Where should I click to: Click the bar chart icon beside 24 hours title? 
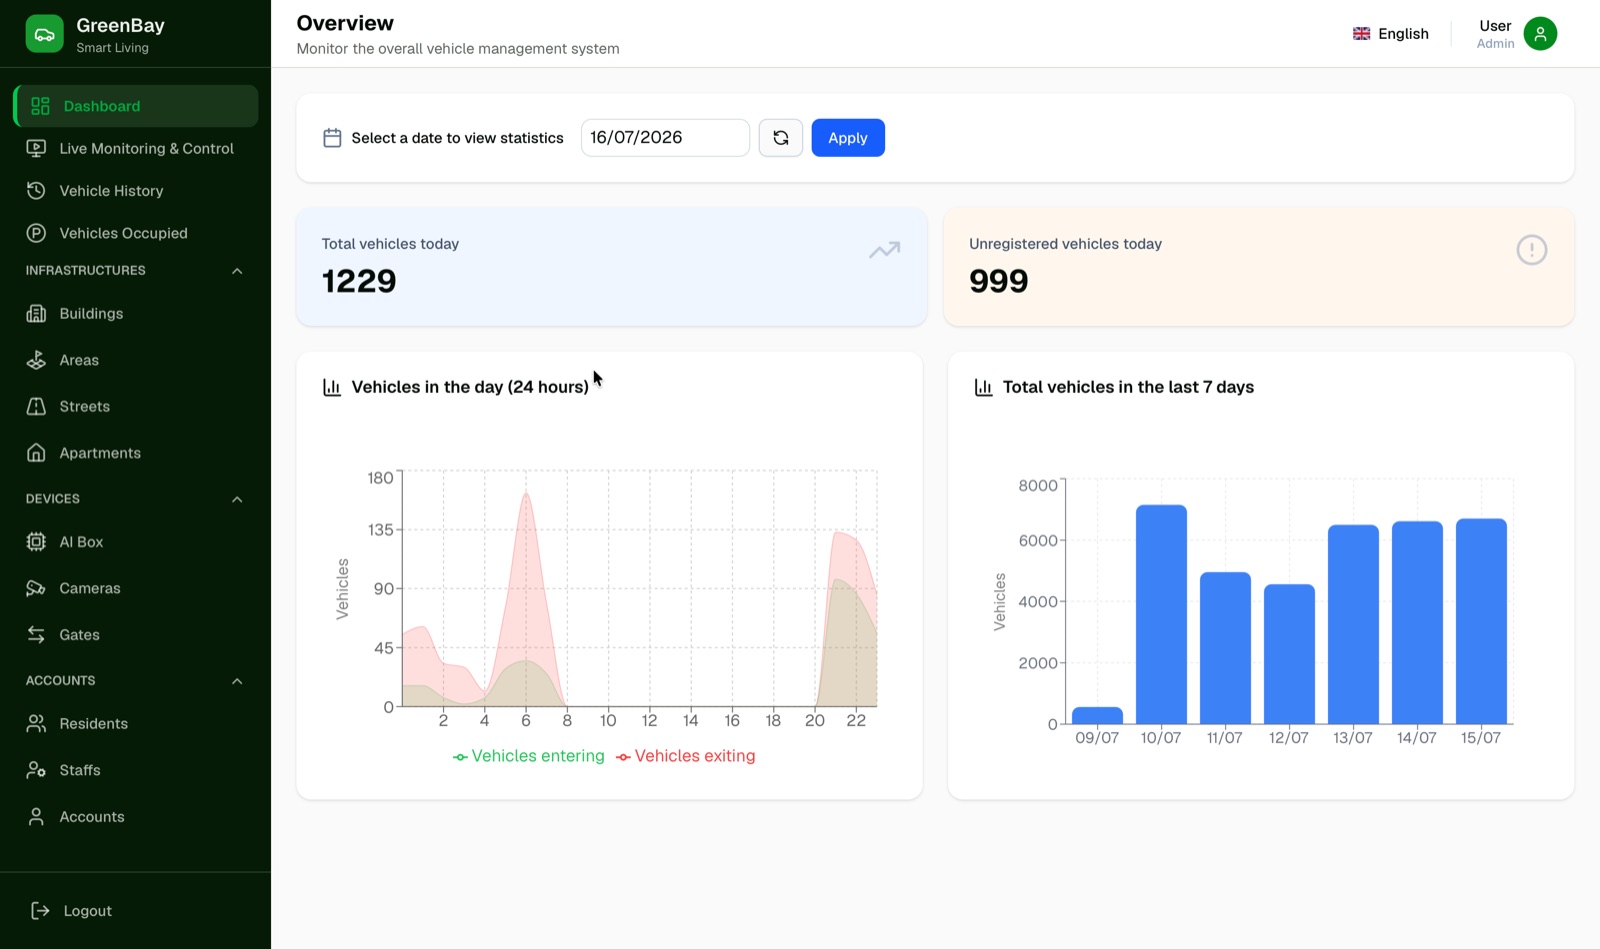[332, 387]
